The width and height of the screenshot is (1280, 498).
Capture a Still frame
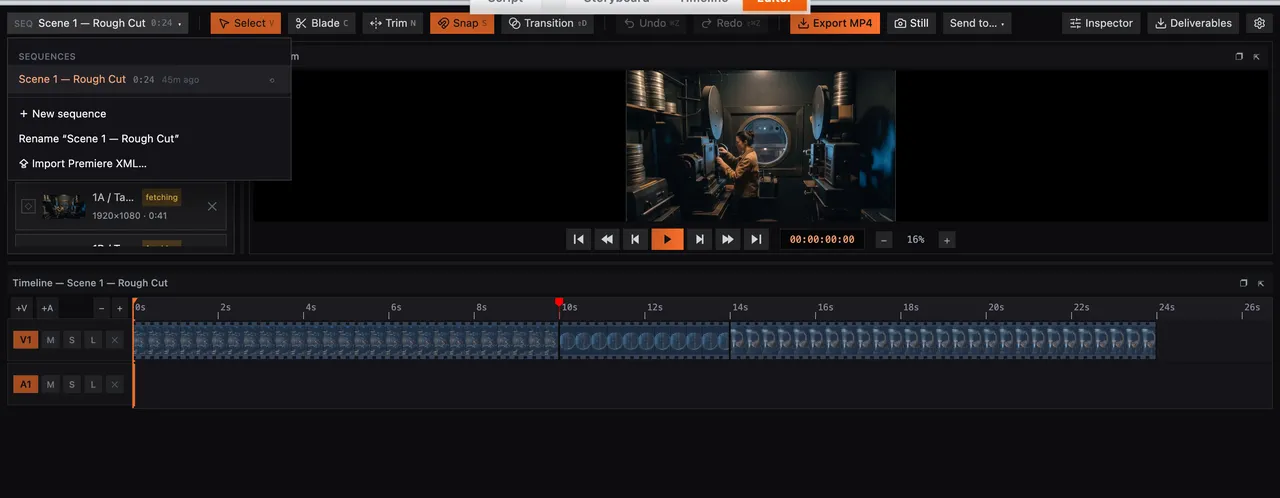[x=911, y=23]
